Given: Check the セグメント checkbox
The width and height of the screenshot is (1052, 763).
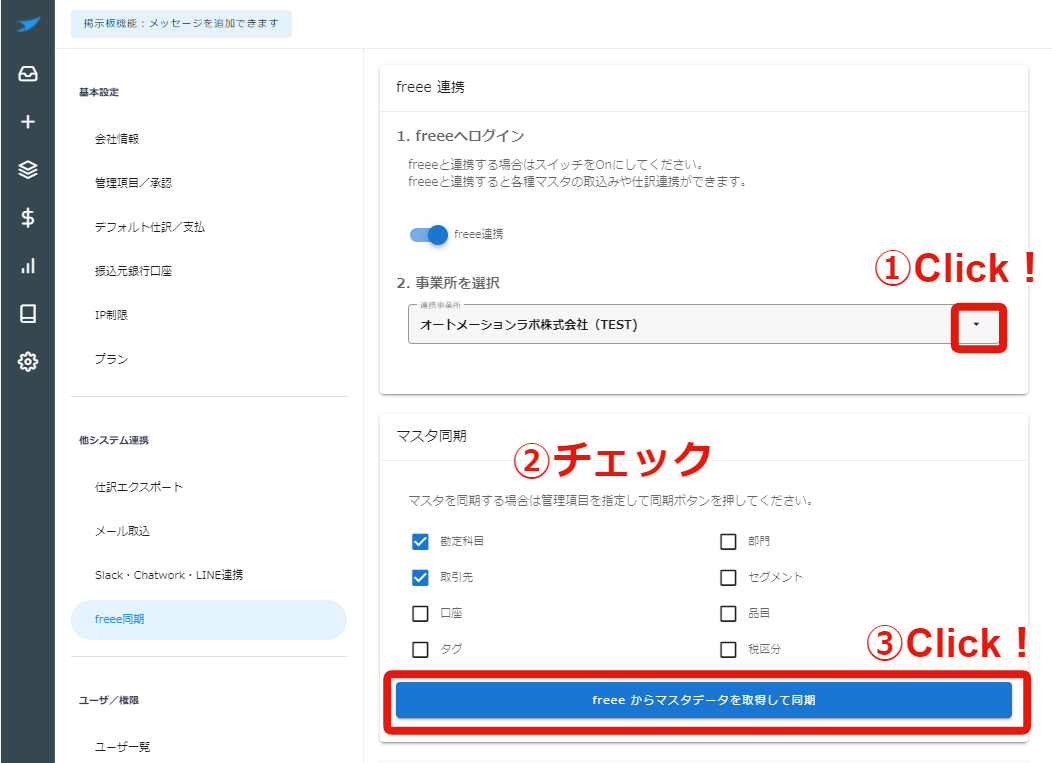Looking at the screenshot, I should (728, 577).
